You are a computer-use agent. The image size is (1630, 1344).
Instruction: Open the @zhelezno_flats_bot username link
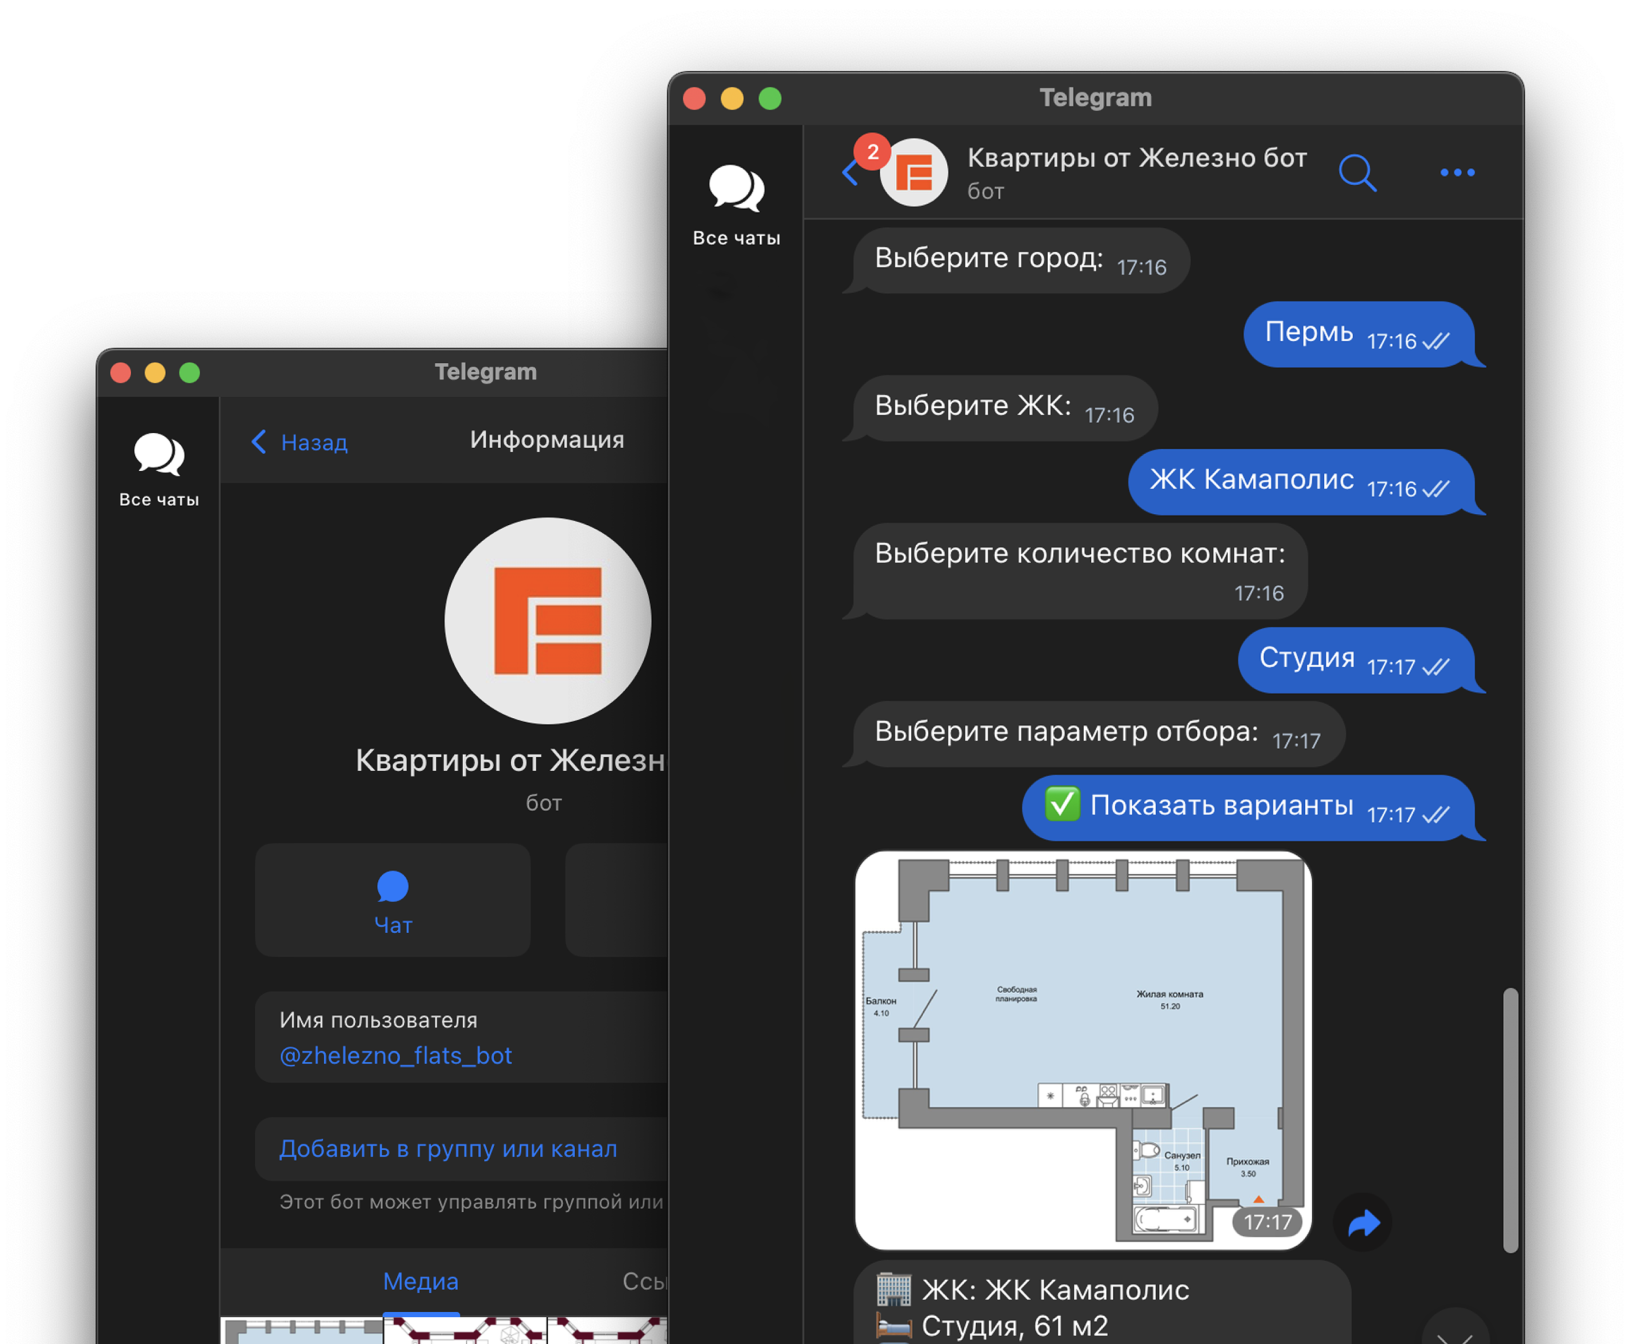coord(396,1056)
